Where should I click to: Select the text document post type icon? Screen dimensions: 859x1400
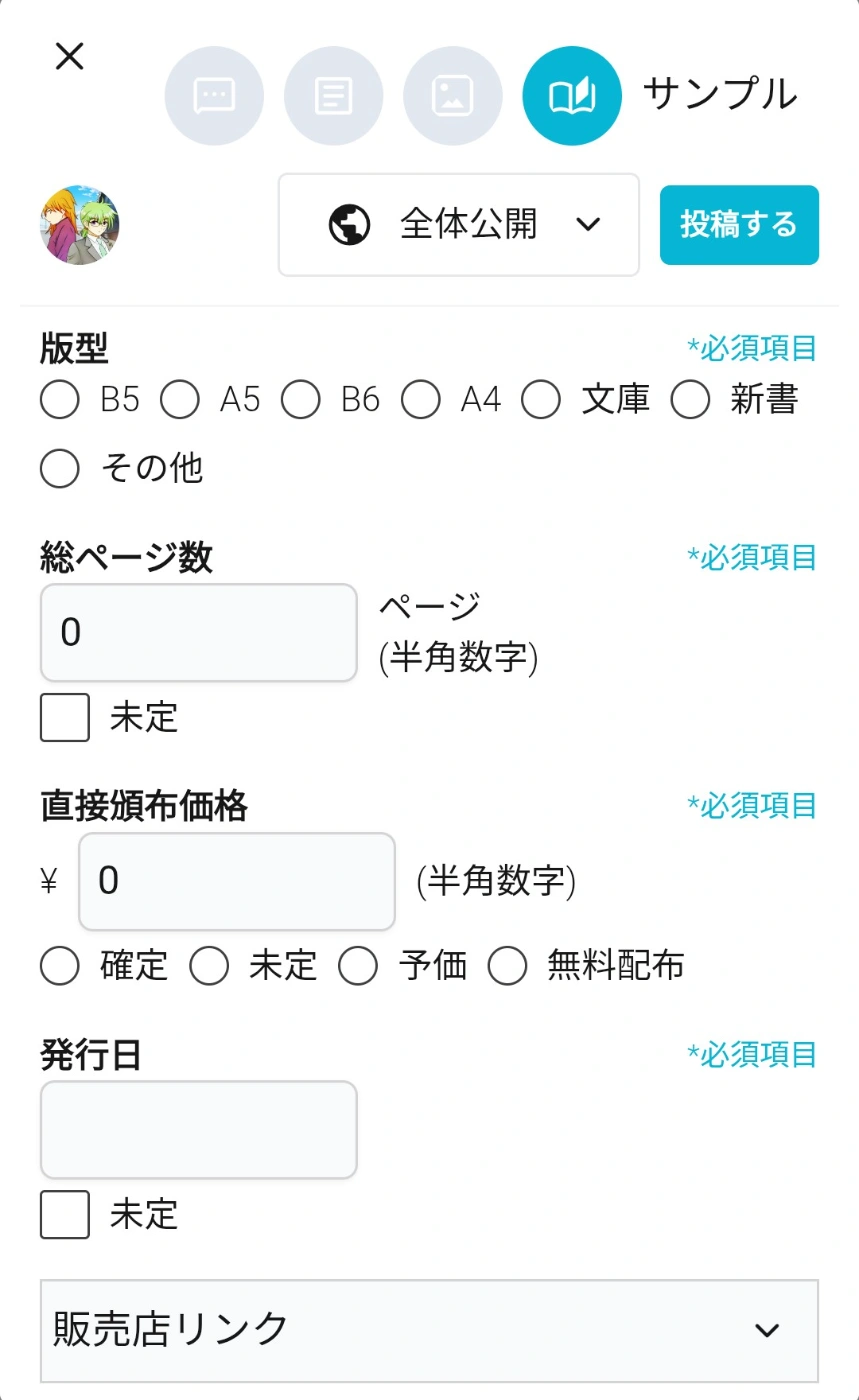pos(333,96)
